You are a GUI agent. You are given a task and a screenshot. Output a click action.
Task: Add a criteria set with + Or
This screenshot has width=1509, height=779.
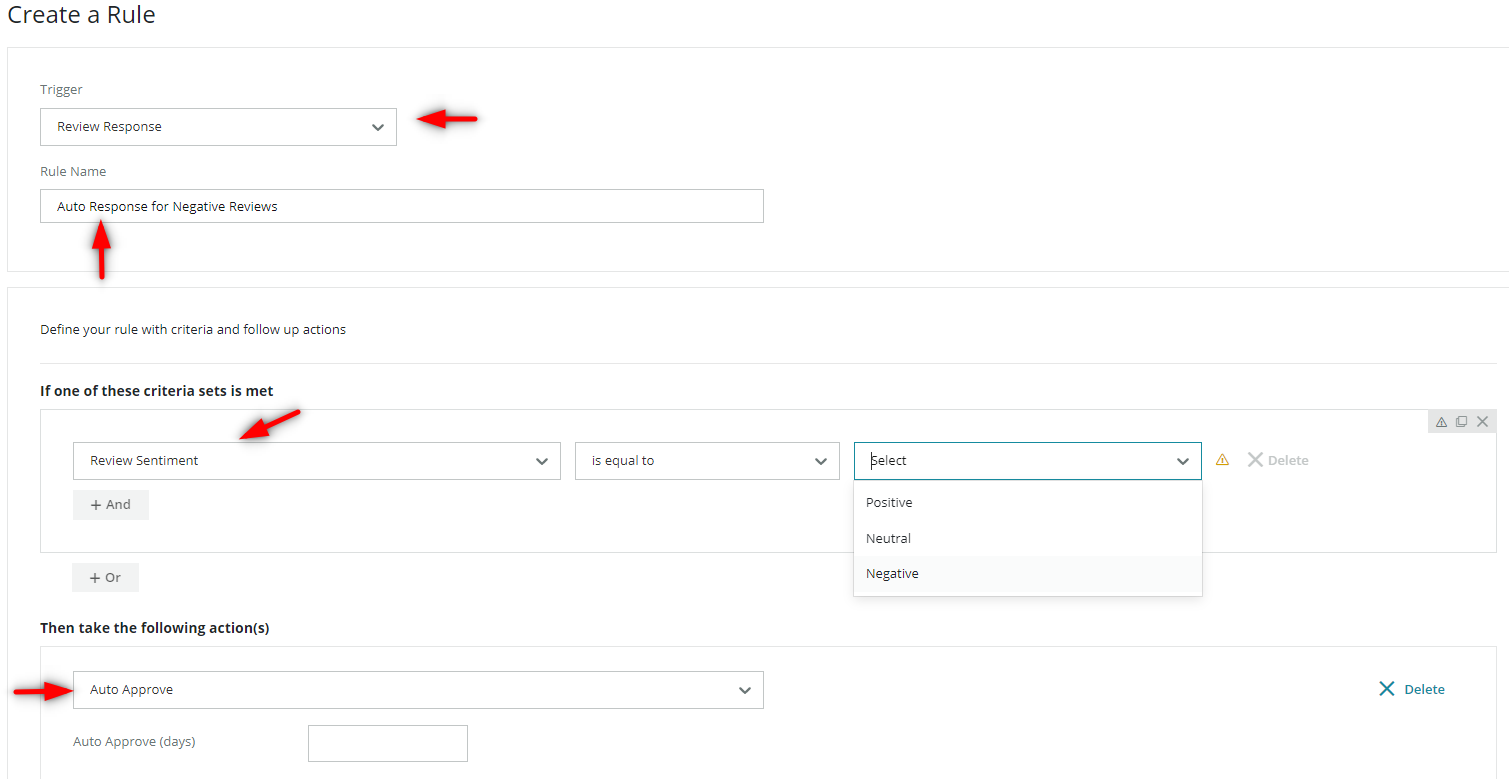pyautogui.click(x=105, y=578)
